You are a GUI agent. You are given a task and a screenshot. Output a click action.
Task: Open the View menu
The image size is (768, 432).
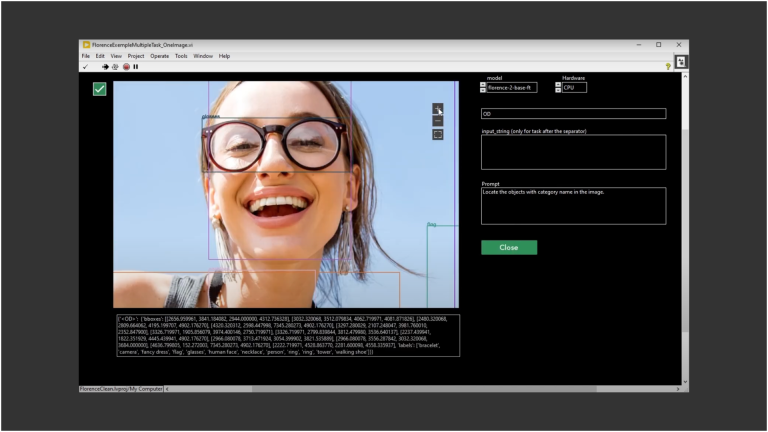point(116,56)
